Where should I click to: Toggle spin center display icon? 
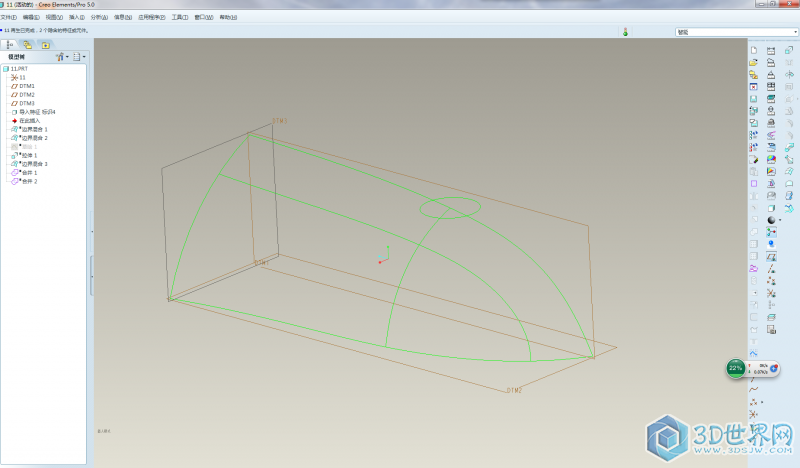(x=771, y=232)
